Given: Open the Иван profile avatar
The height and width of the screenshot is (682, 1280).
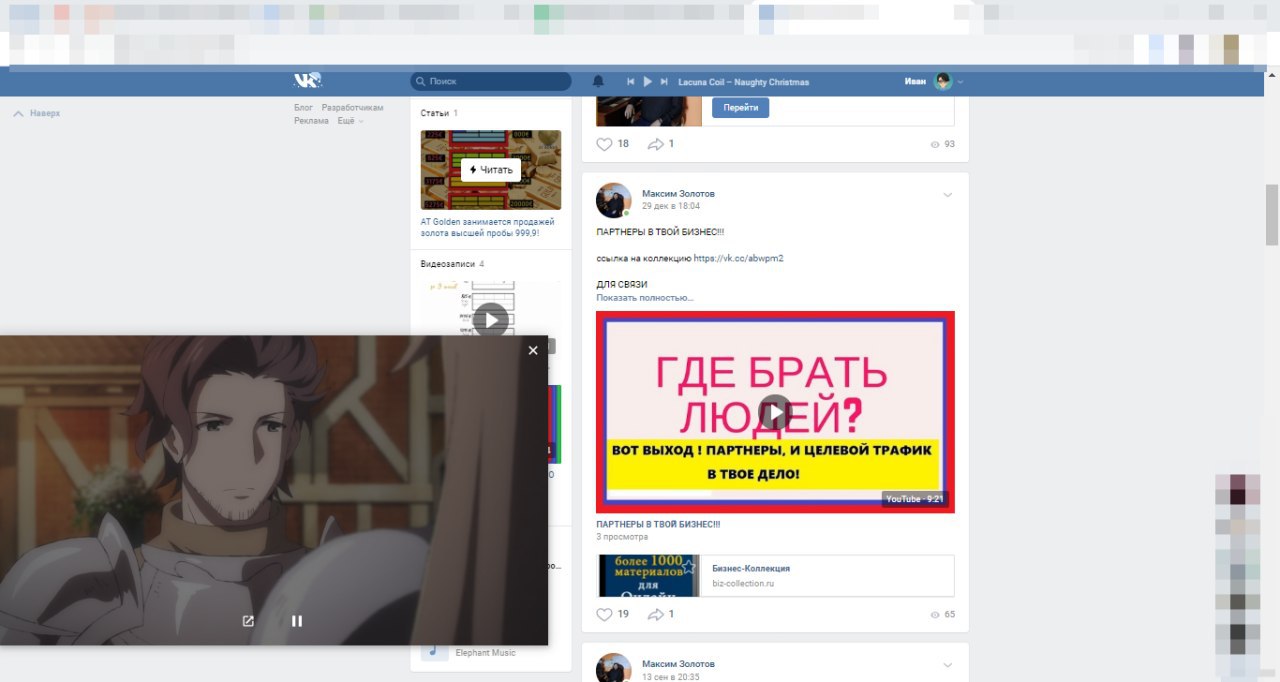Looking at the screenshot, I should click(943, 81).
